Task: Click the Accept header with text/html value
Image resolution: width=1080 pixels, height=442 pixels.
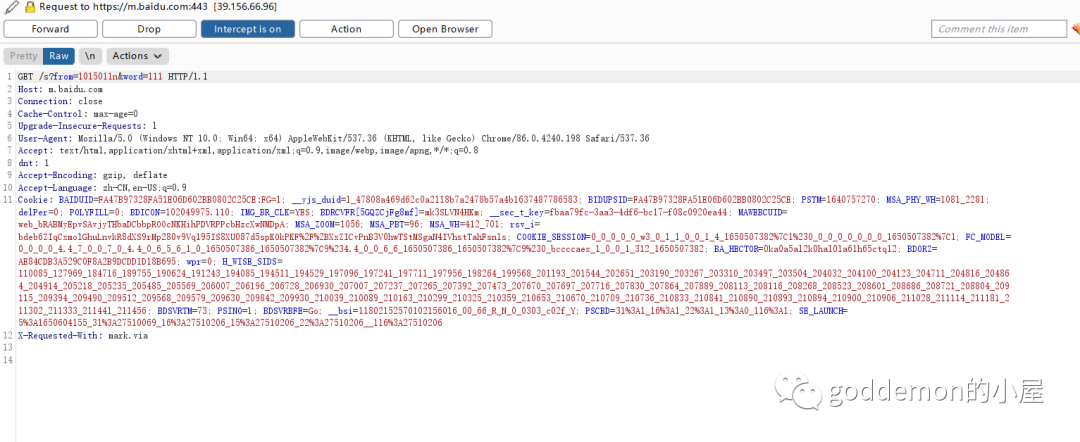Action: (248, 151)
